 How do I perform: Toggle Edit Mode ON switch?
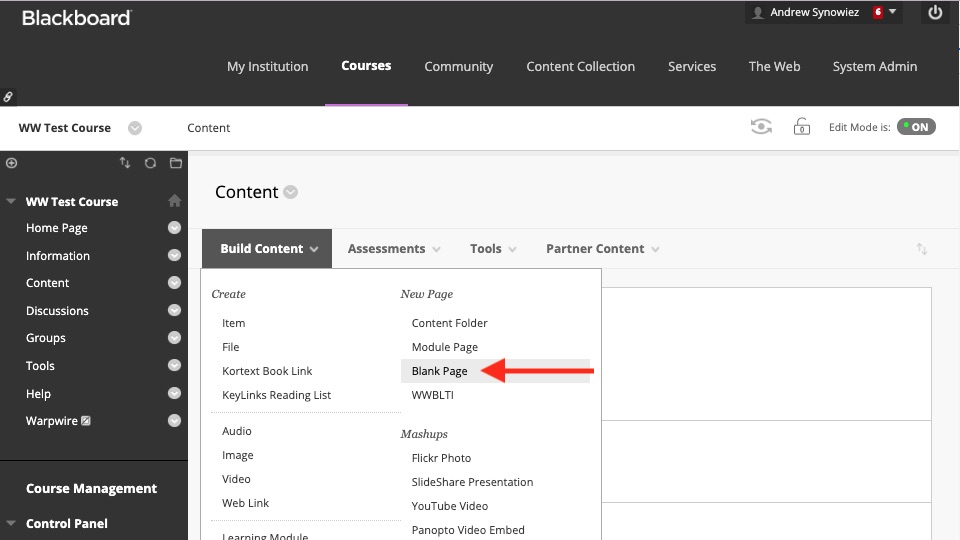click(x=916, y=127)
